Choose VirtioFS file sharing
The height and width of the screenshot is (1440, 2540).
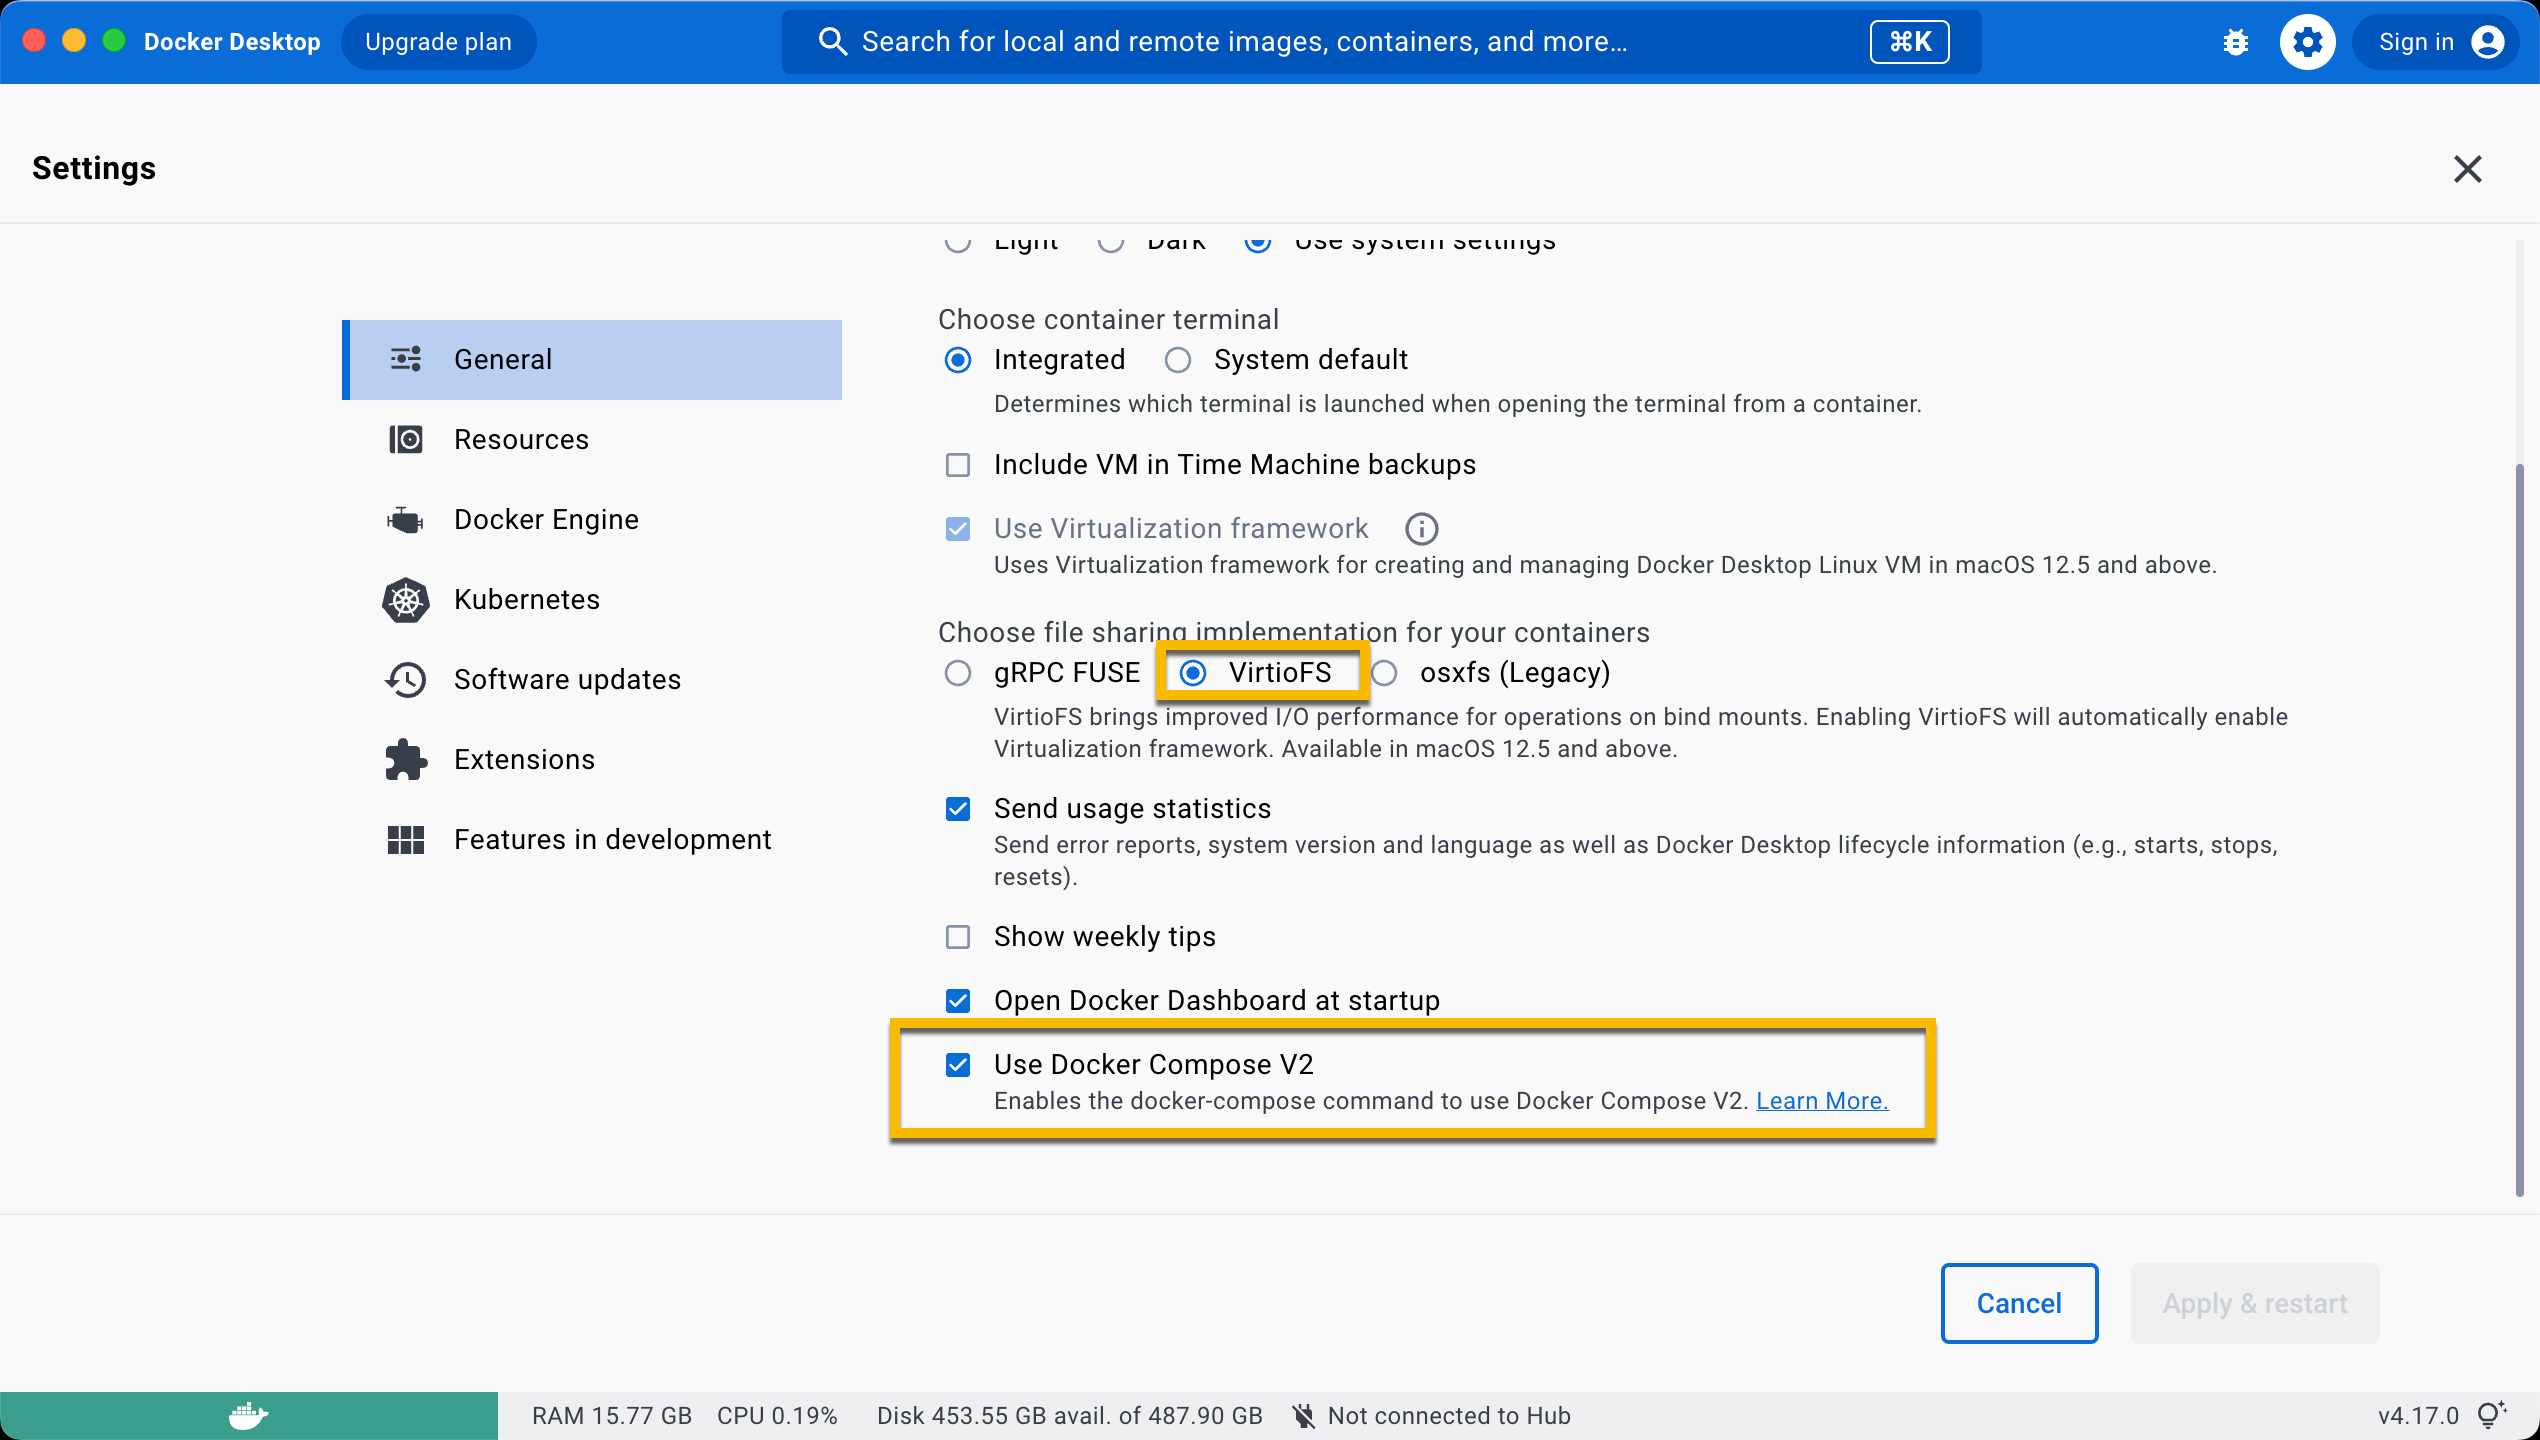1193,673
